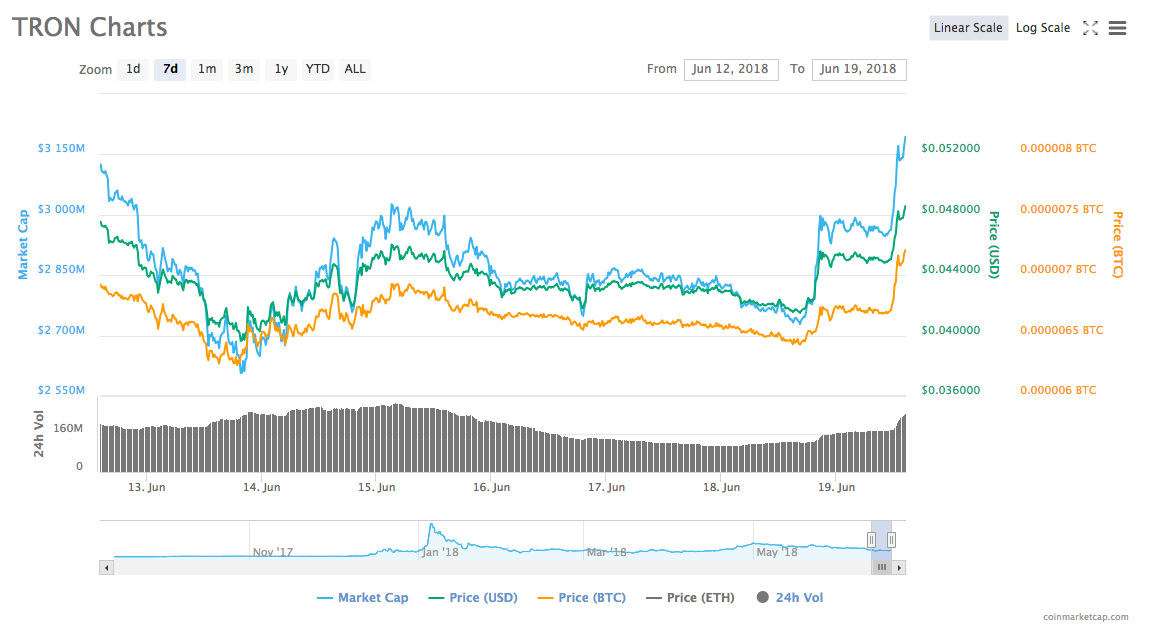
Task: Select the 7d zoom preset
Action: (169, 69)
